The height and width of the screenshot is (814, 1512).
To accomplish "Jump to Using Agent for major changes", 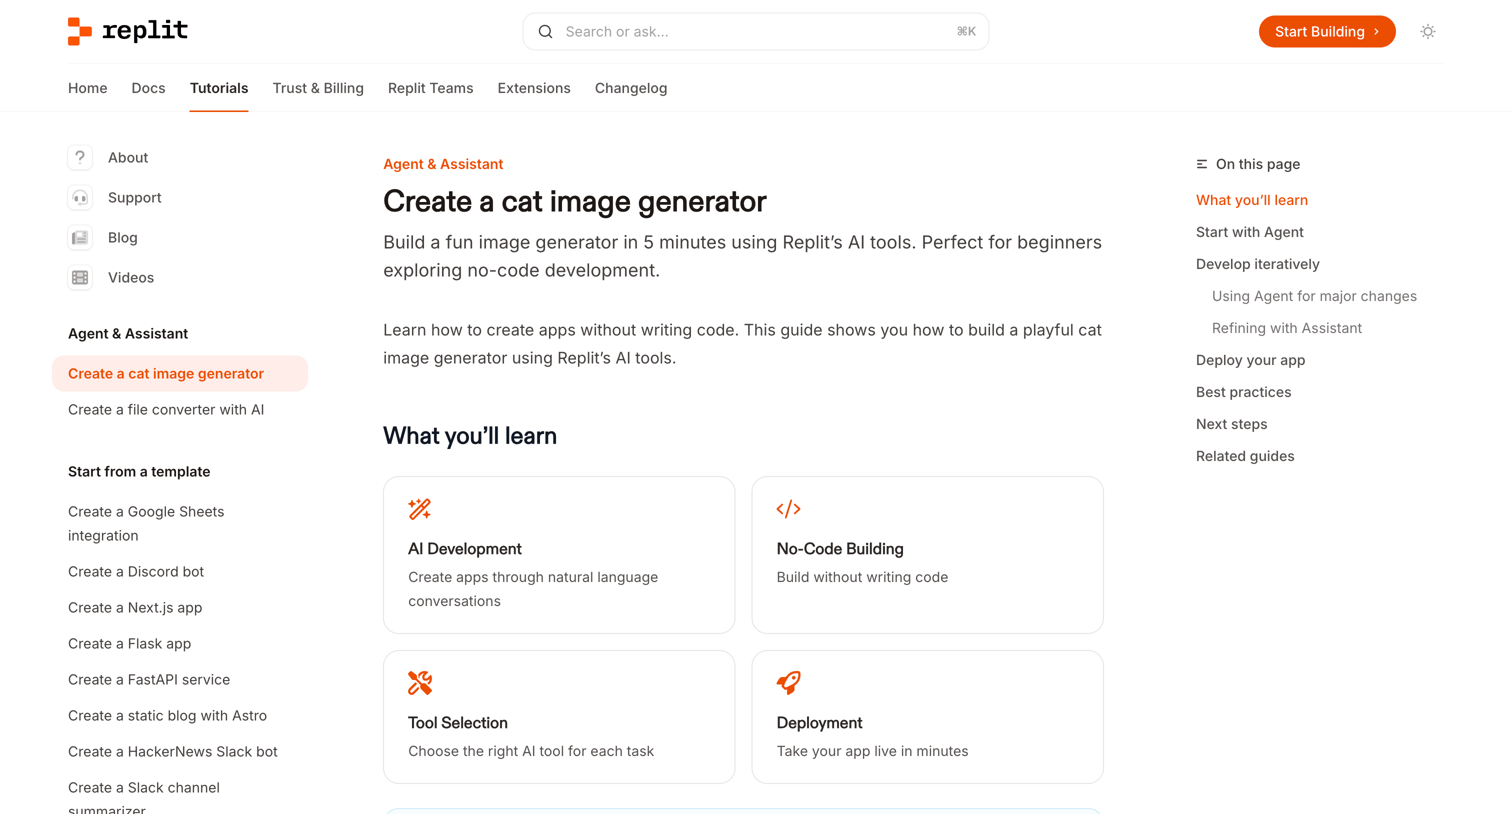I will pyautogui.click(x=1314, y=296).
